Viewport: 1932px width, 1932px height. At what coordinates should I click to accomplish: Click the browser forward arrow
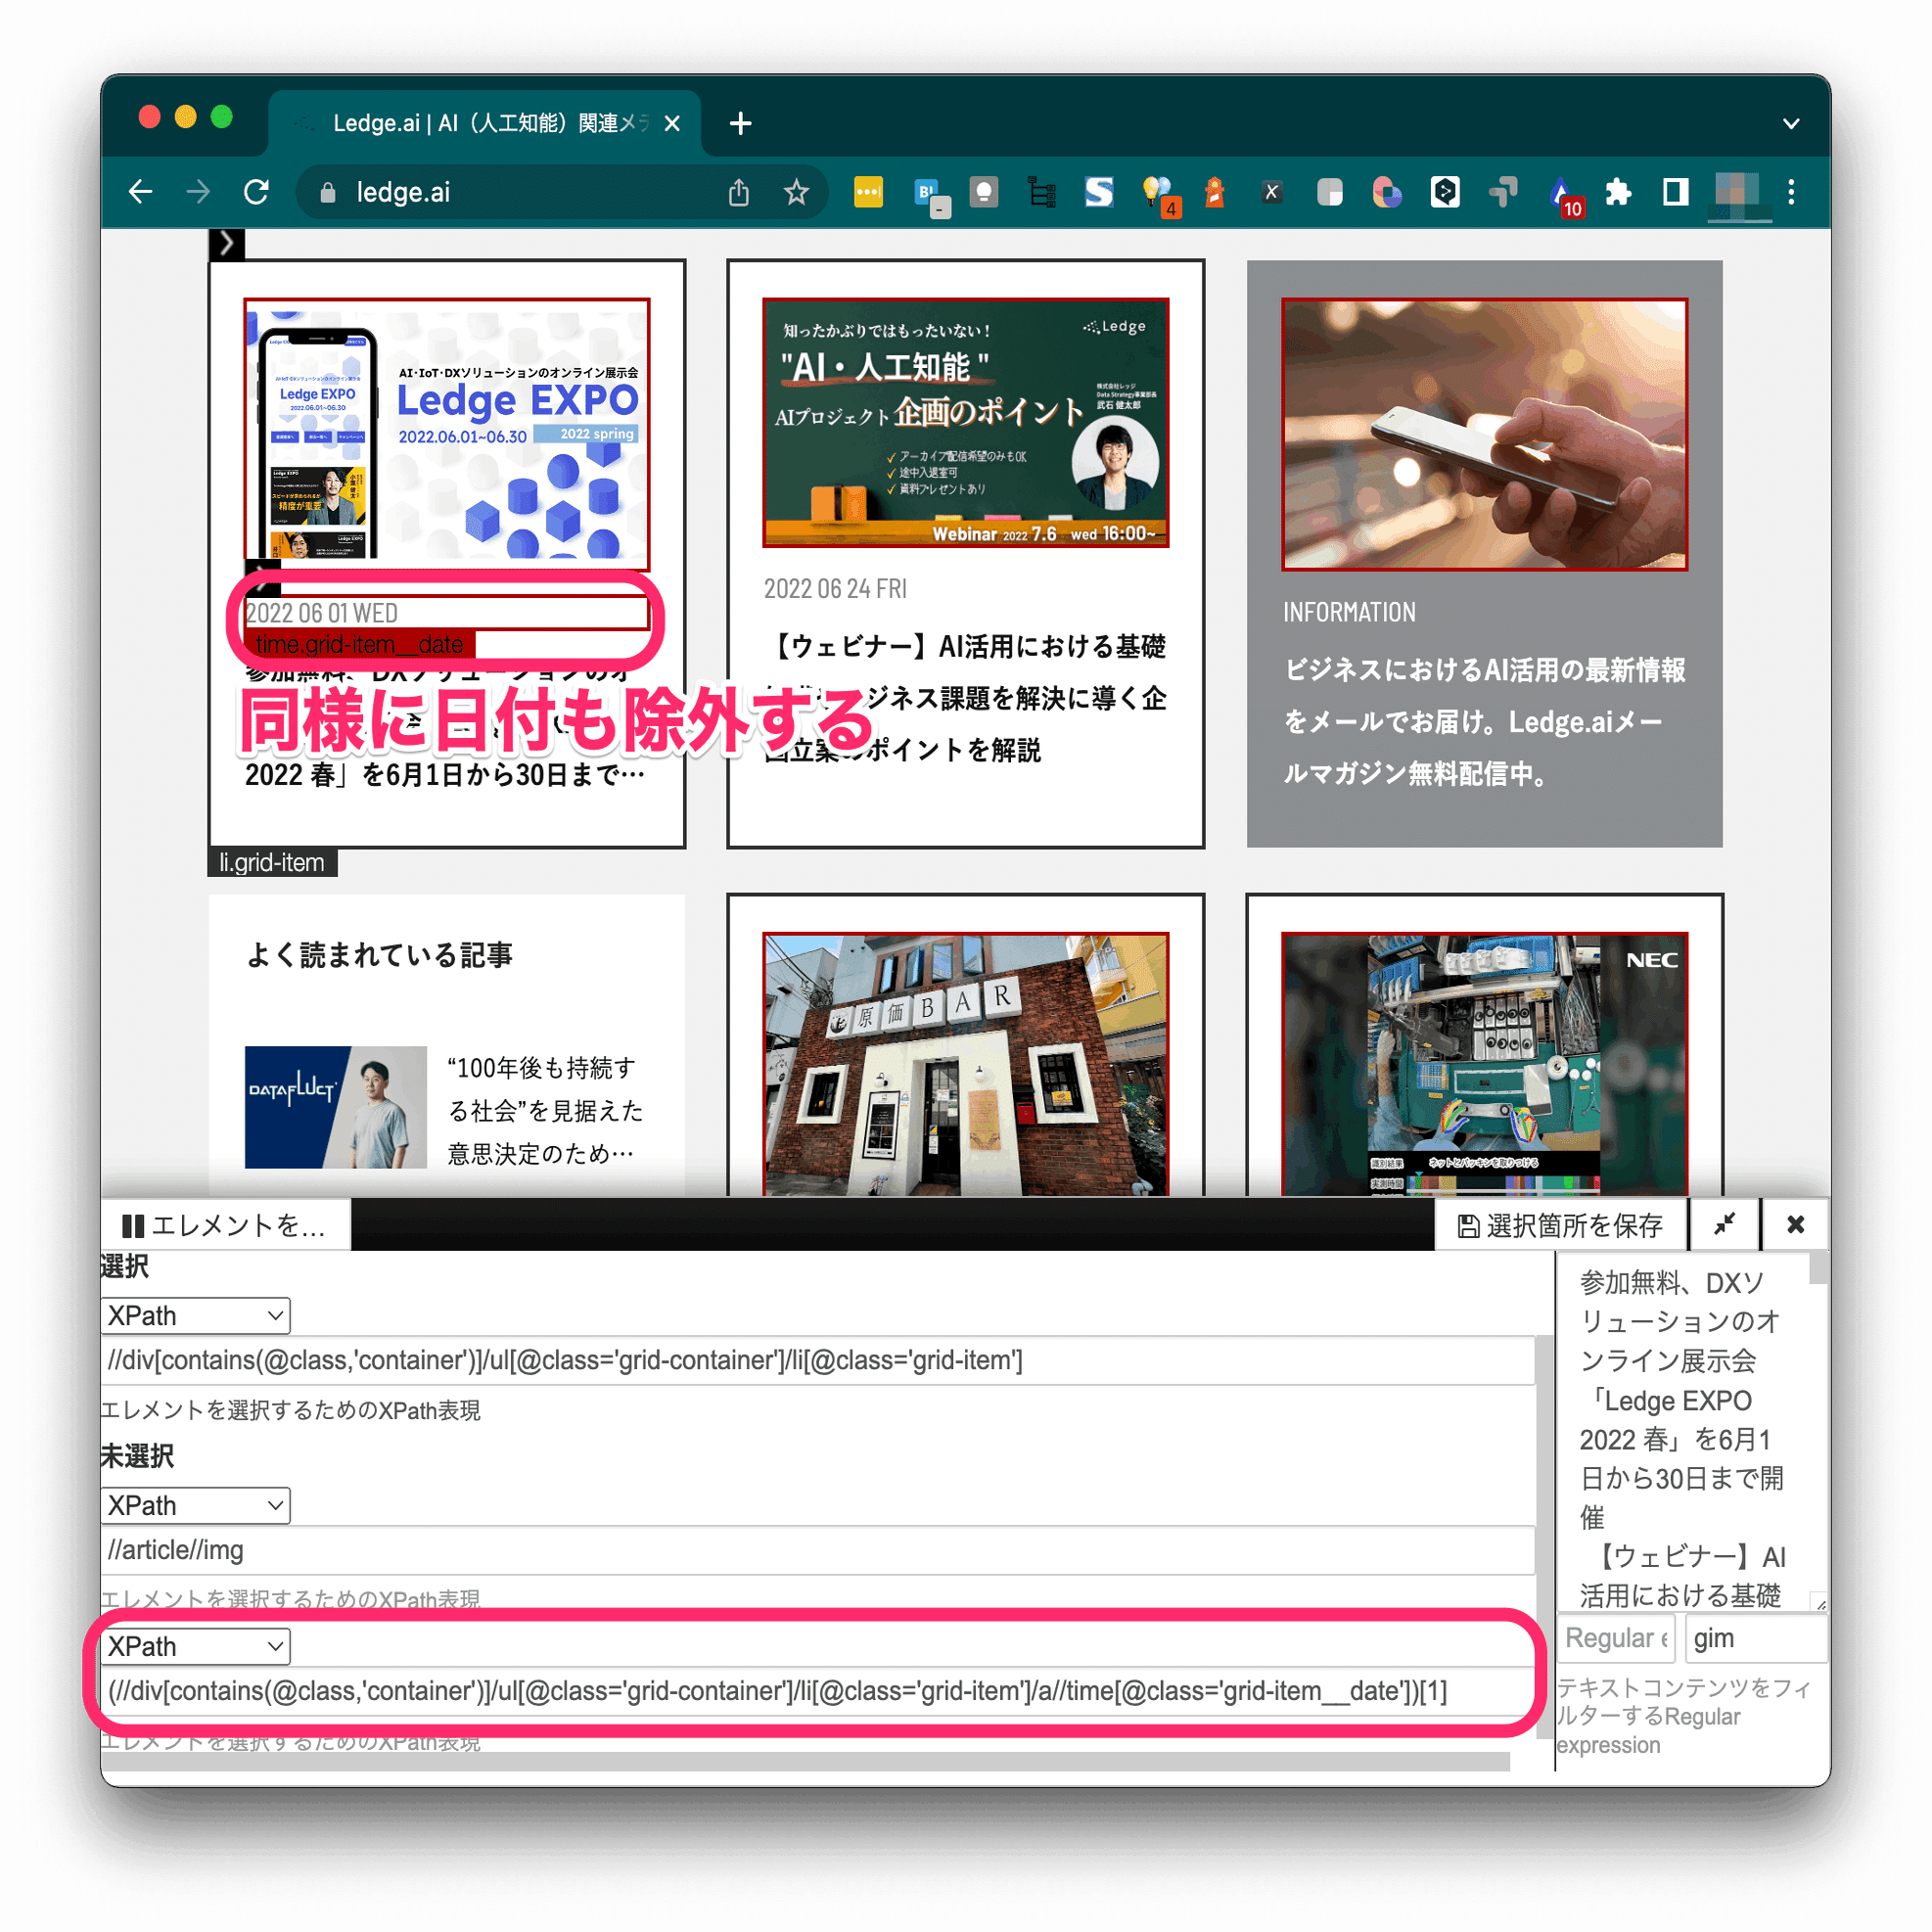coord(199,192)
